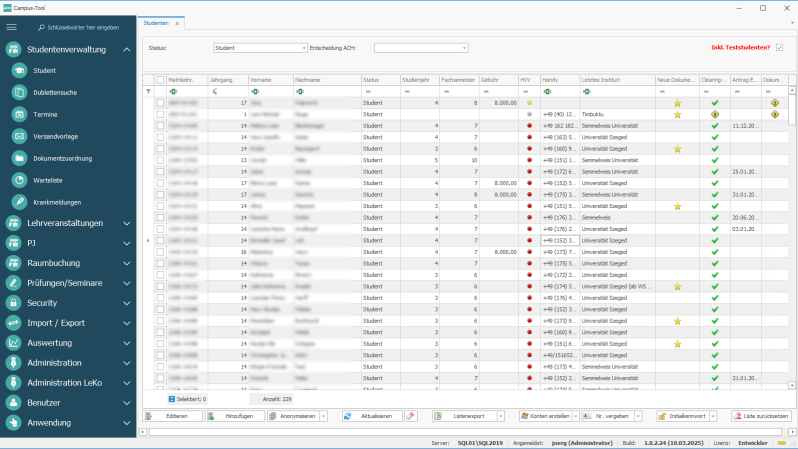Open the Anonymisieren dropdown arrow

(323, 416)
